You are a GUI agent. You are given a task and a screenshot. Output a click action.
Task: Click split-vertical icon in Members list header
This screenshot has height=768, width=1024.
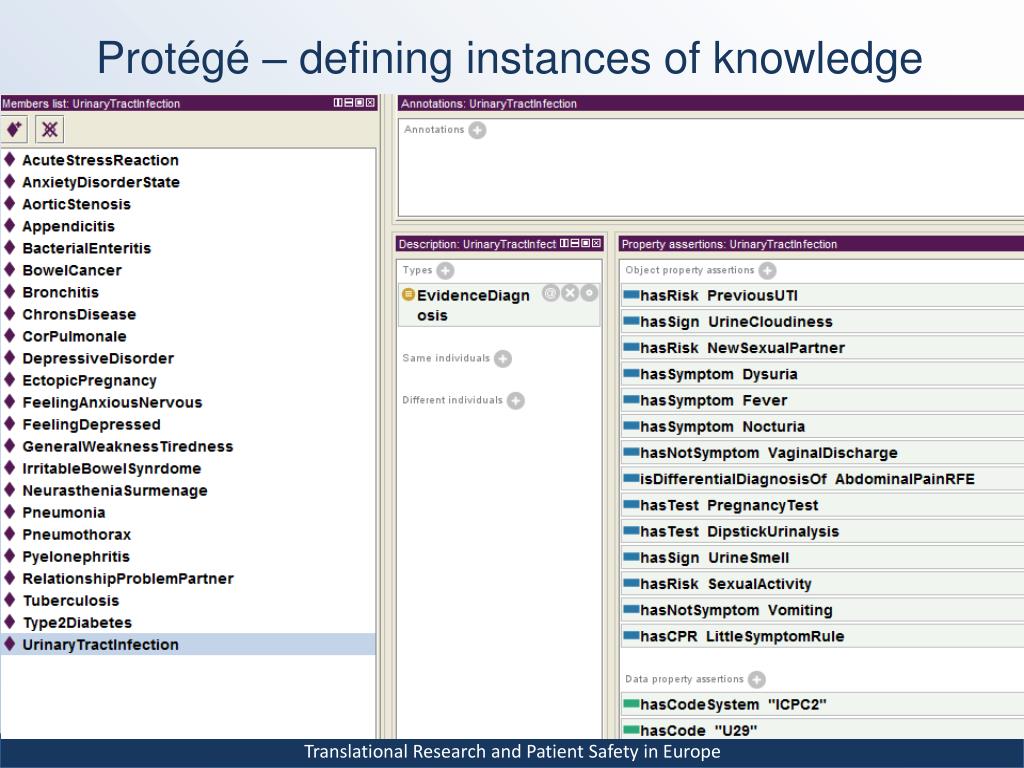tap(338, 103)
